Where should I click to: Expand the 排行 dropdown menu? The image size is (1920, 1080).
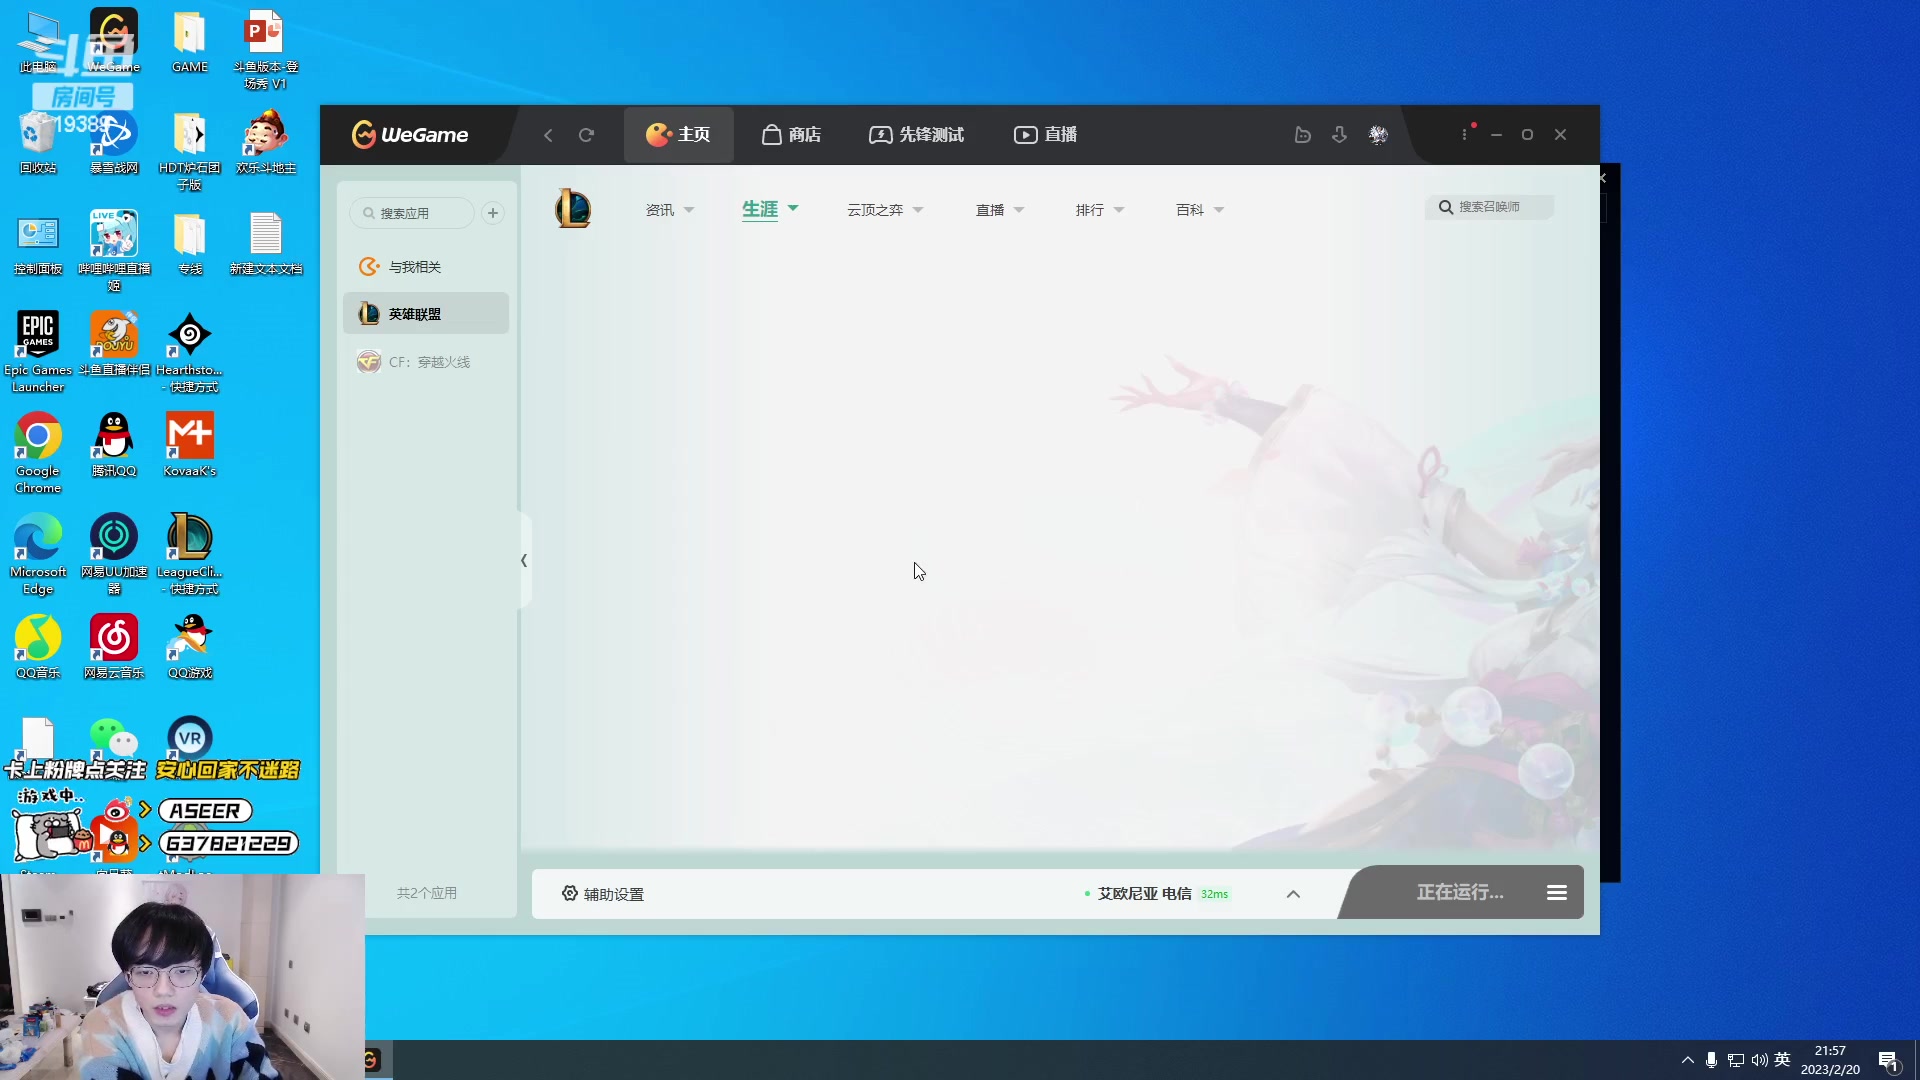tap(1097, 209)
